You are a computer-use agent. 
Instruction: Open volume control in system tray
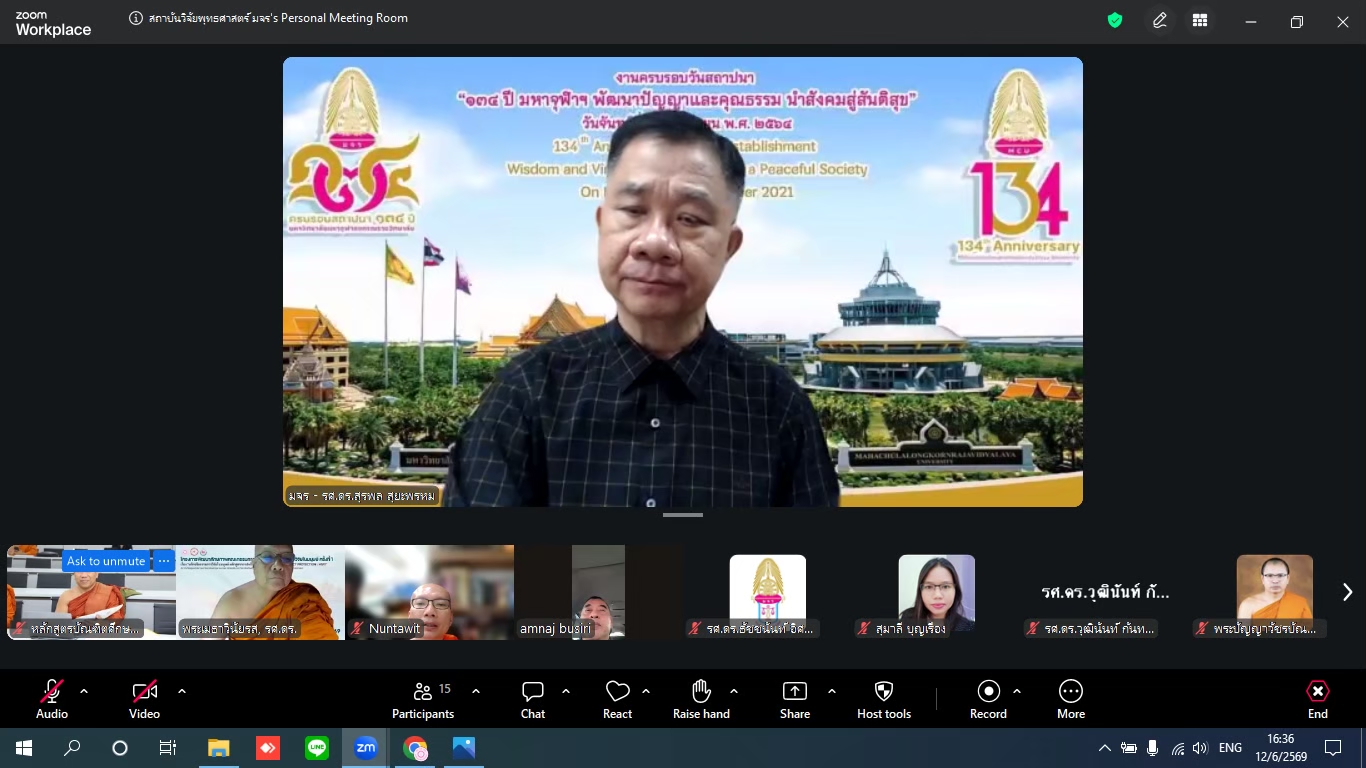tap(1200, 748)
